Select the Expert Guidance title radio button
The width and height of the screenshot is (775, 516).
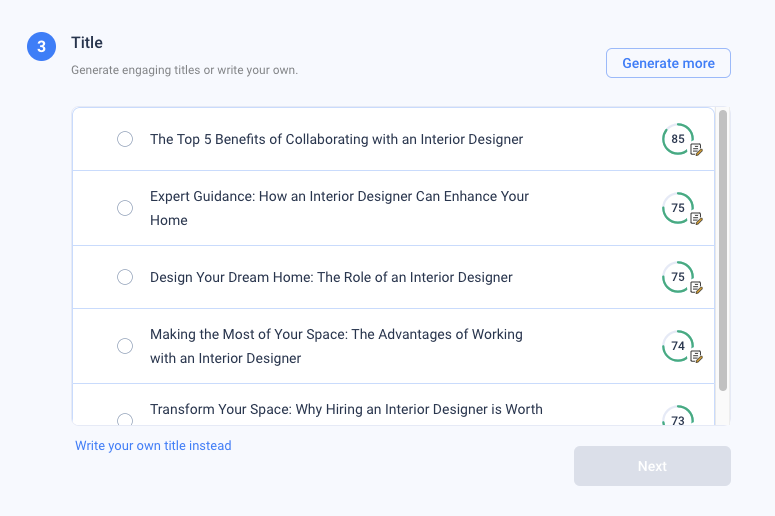[x=125, y=208]
